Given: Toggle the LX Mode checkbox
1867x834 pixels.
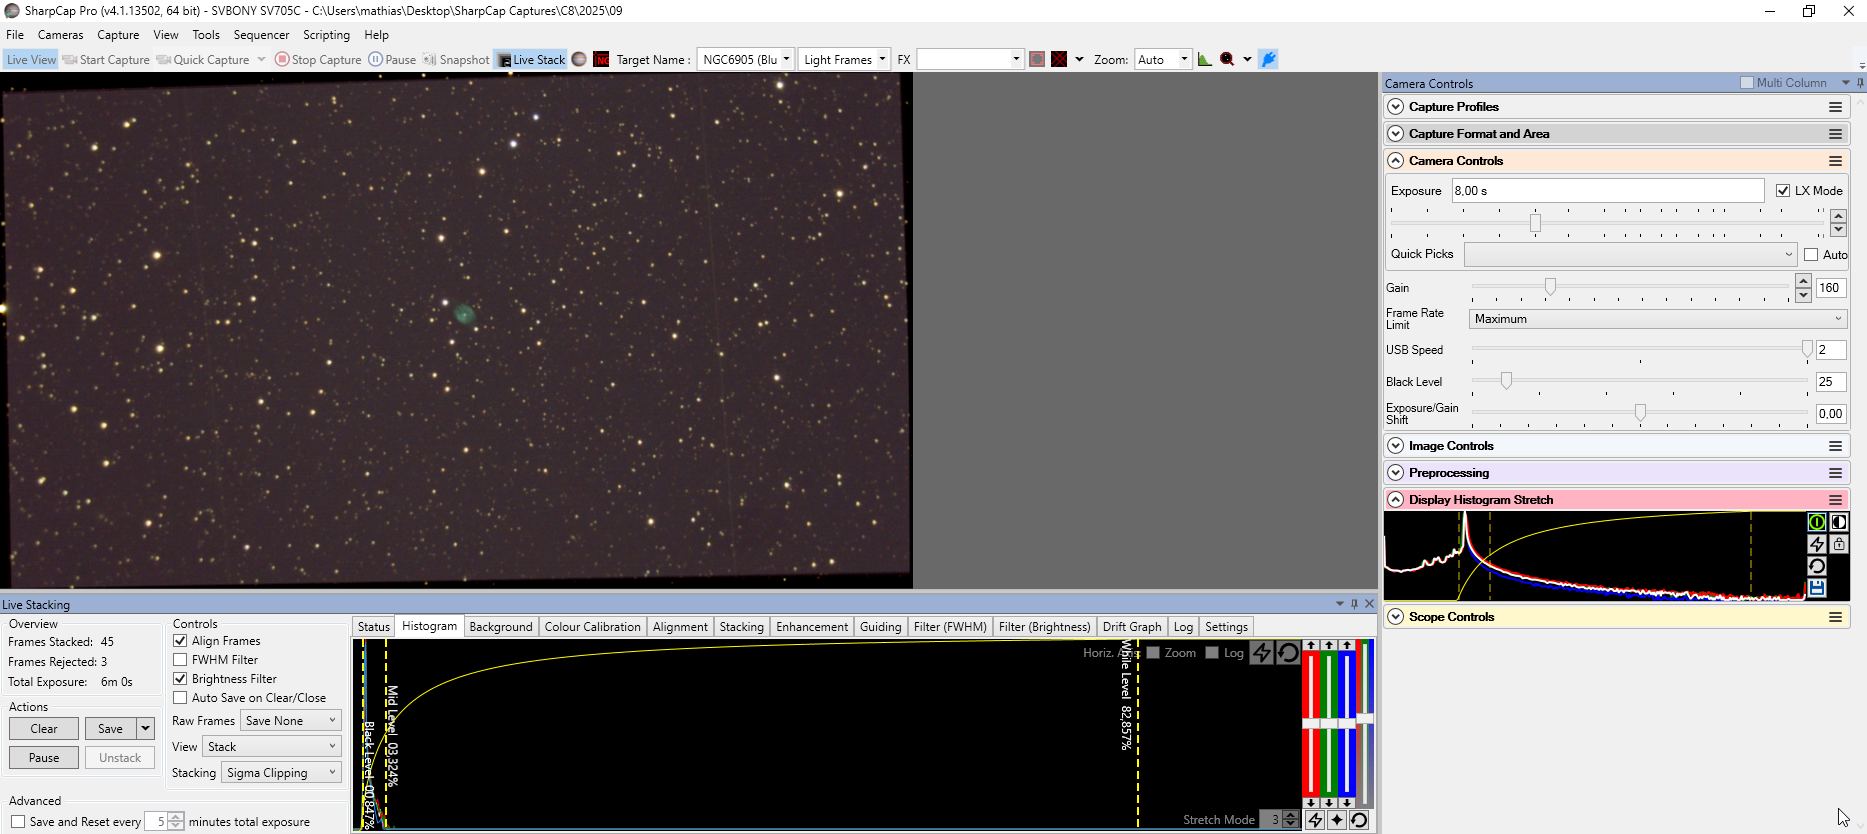Looking at the screenshot, I should (x=1783, y=191).
